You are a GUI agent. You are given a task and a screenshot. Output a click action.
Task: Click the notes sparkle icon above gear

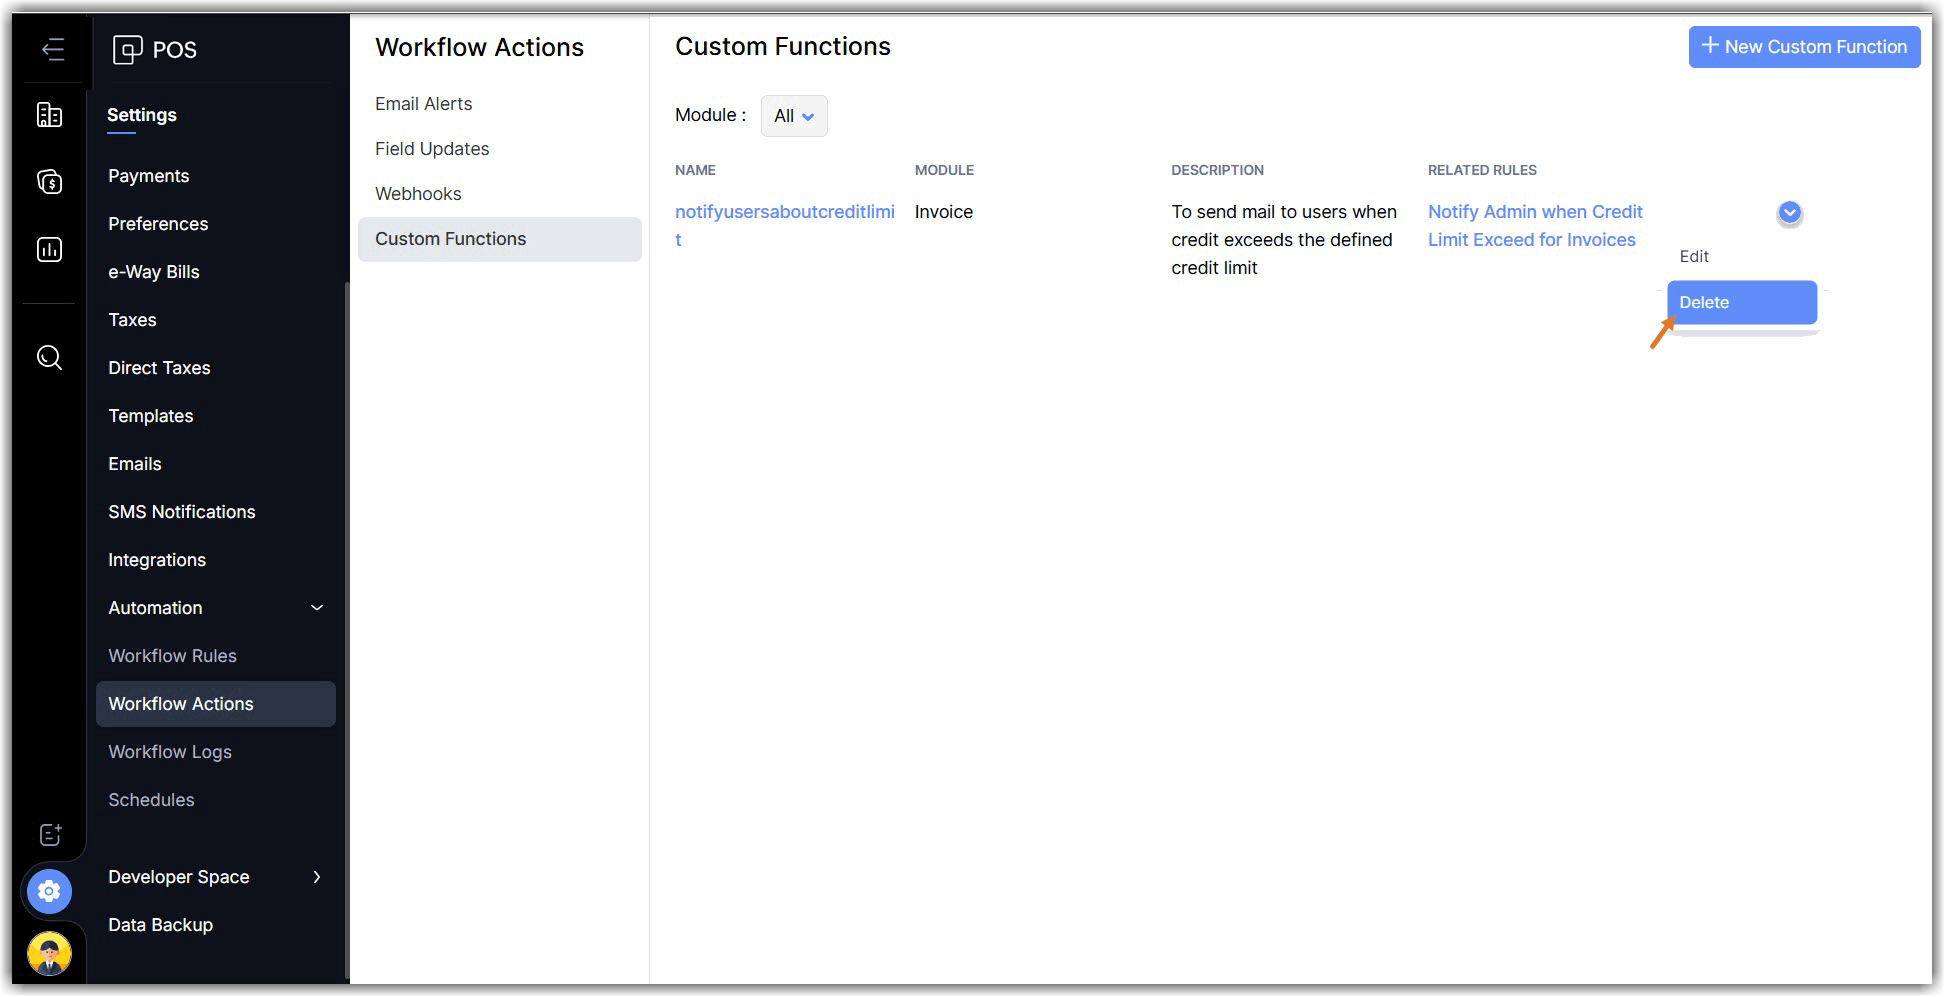[x=50, y=835]
